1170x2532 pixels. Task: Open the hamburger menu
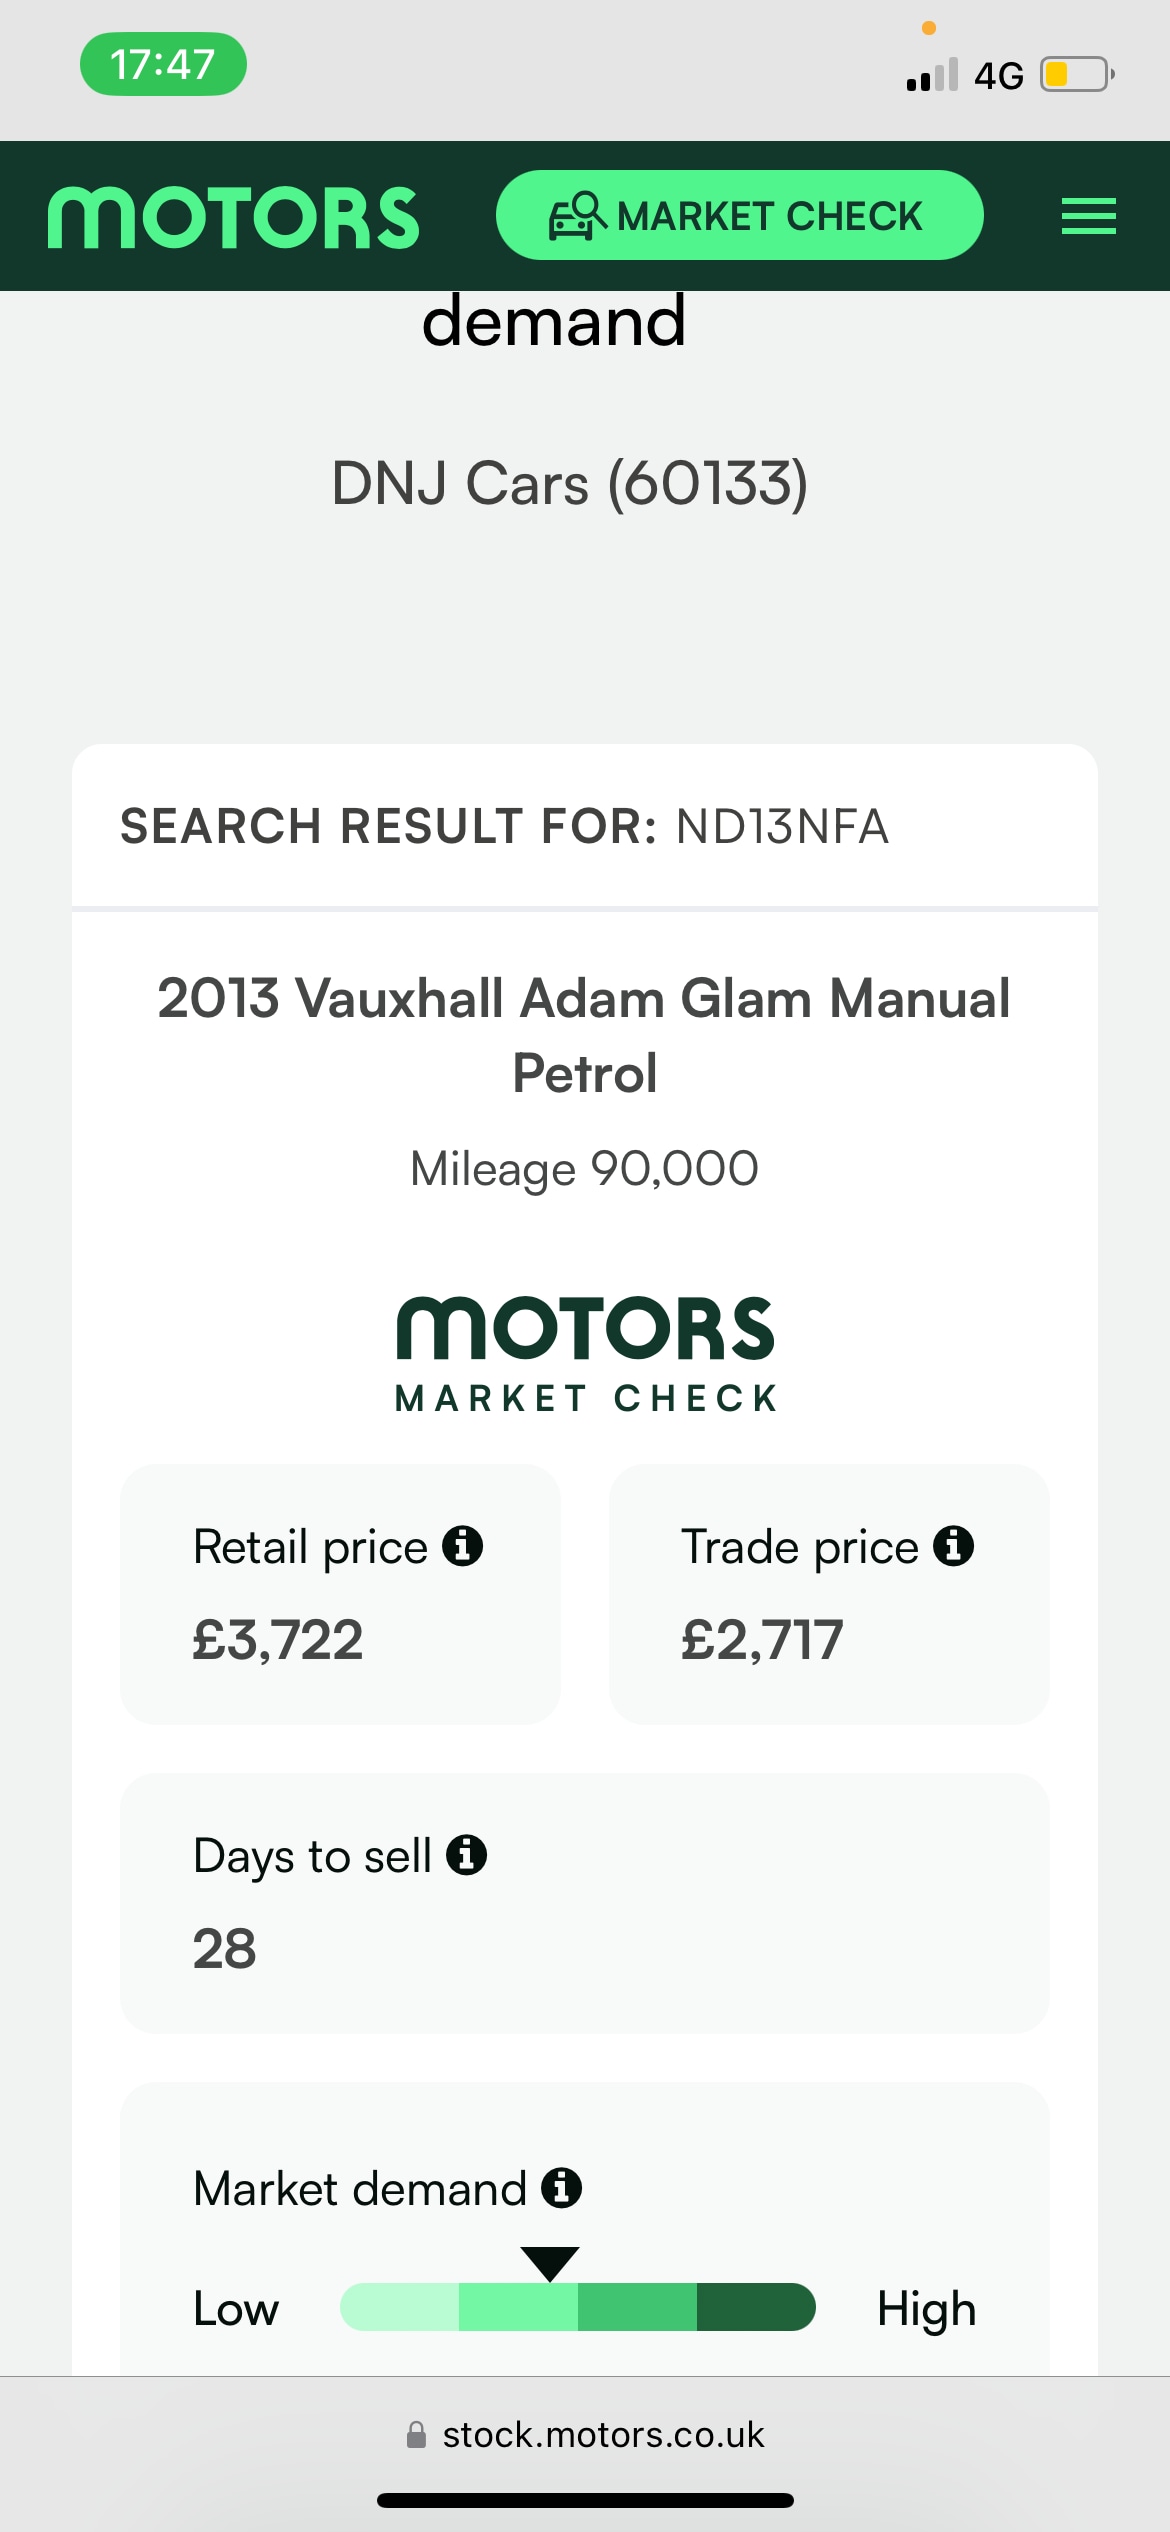[1088, 216]
